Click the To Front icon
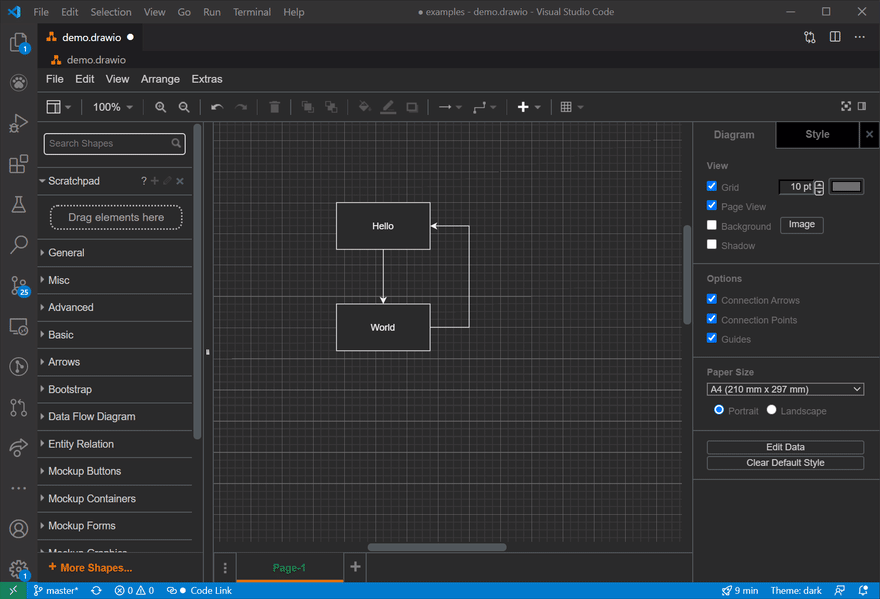This screenshot has width=880, height=599. point(307,107)
